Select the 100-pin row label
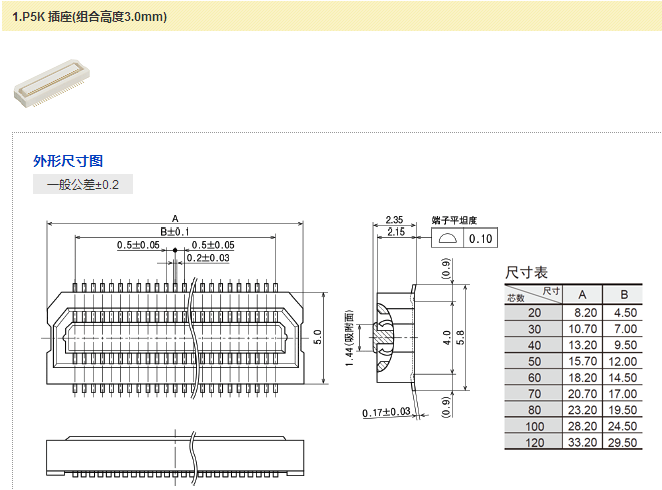This screenshot has height=490, width=662. point(534,425)
